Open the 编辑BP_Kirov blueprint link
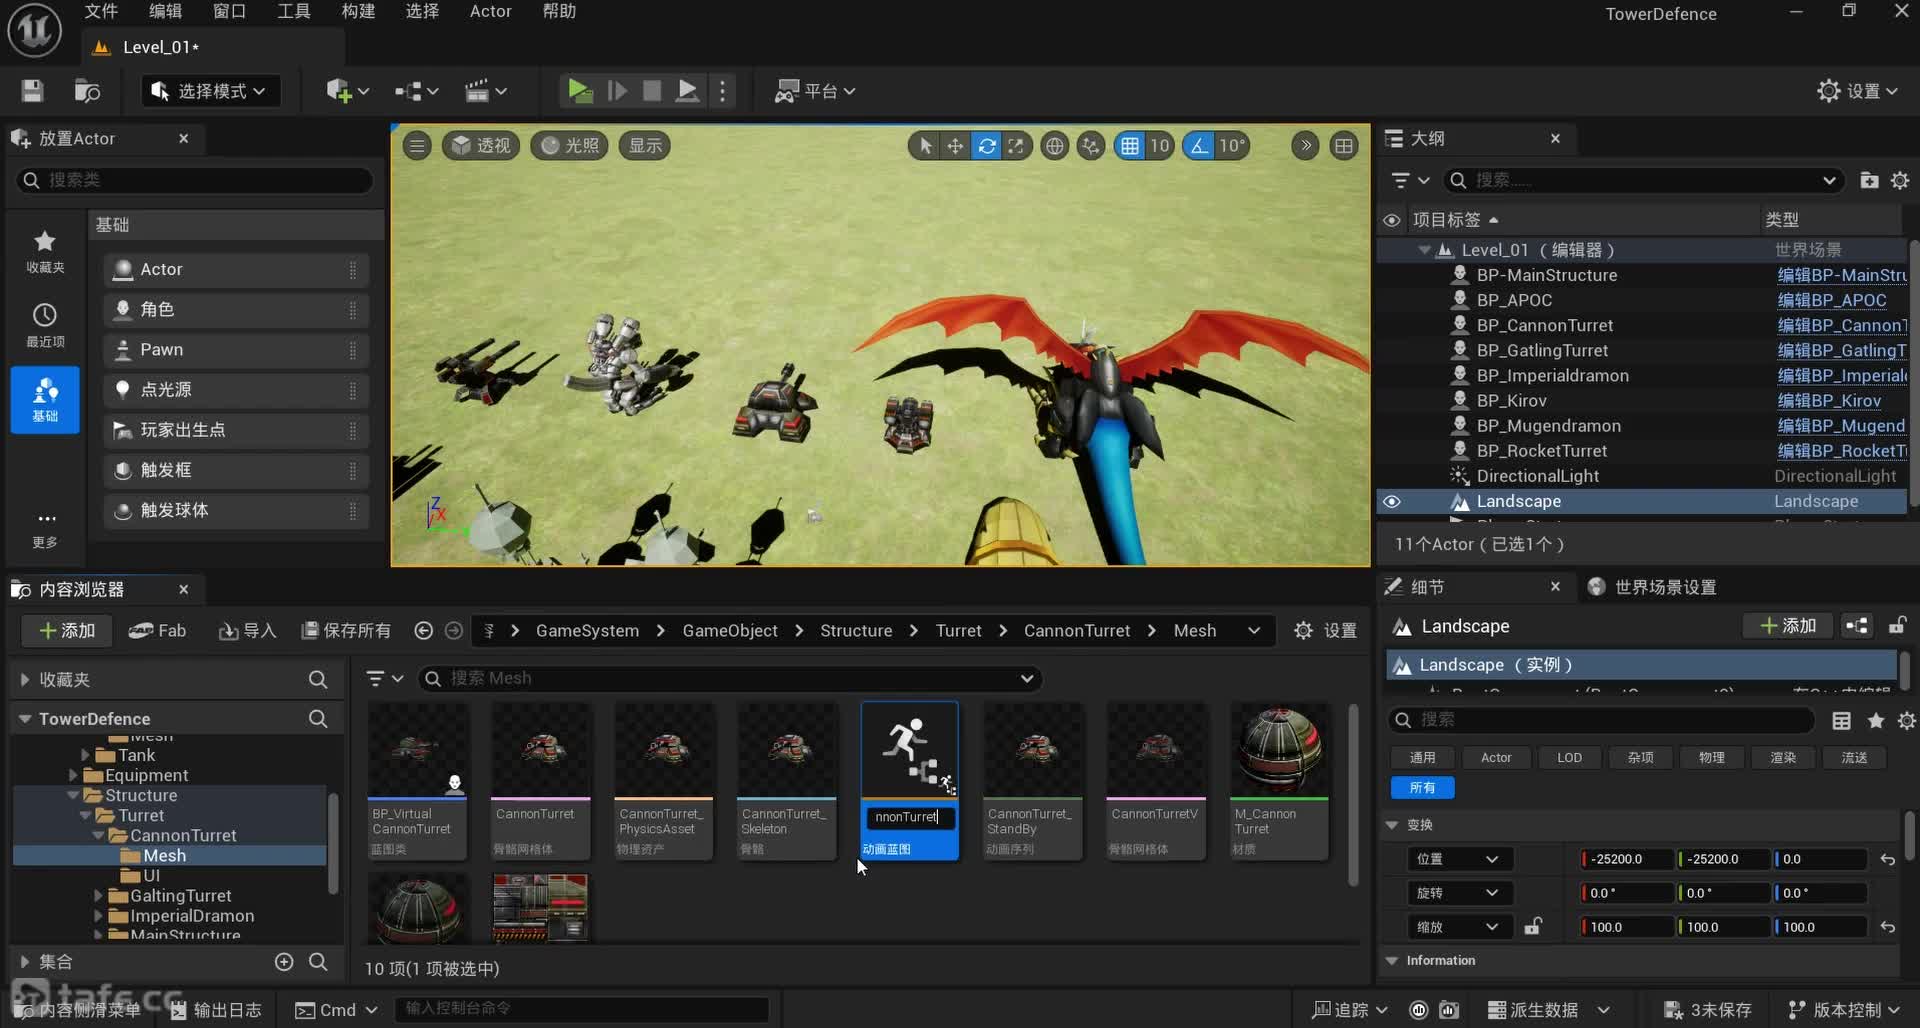Screen dimensions: 1920x1028 coord(1829,401)
